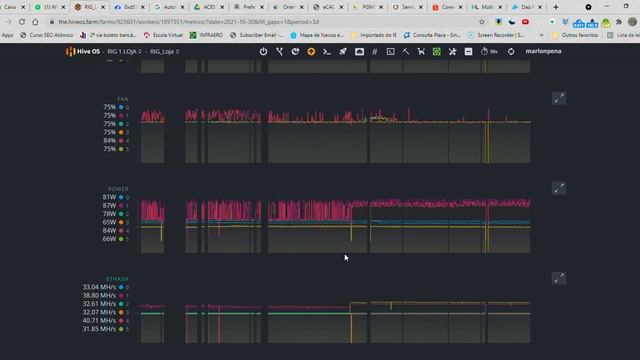640x360 pixels.
Task: Toggle the 40.71 MH/s GPU 4 series
Action: (x=106, y=320)
